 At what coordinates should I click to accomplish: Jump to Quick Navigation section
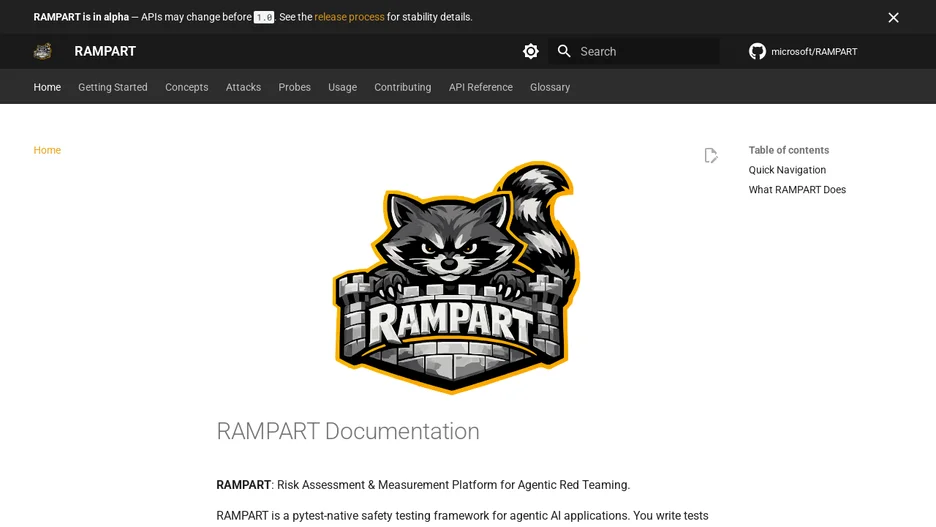787,170
